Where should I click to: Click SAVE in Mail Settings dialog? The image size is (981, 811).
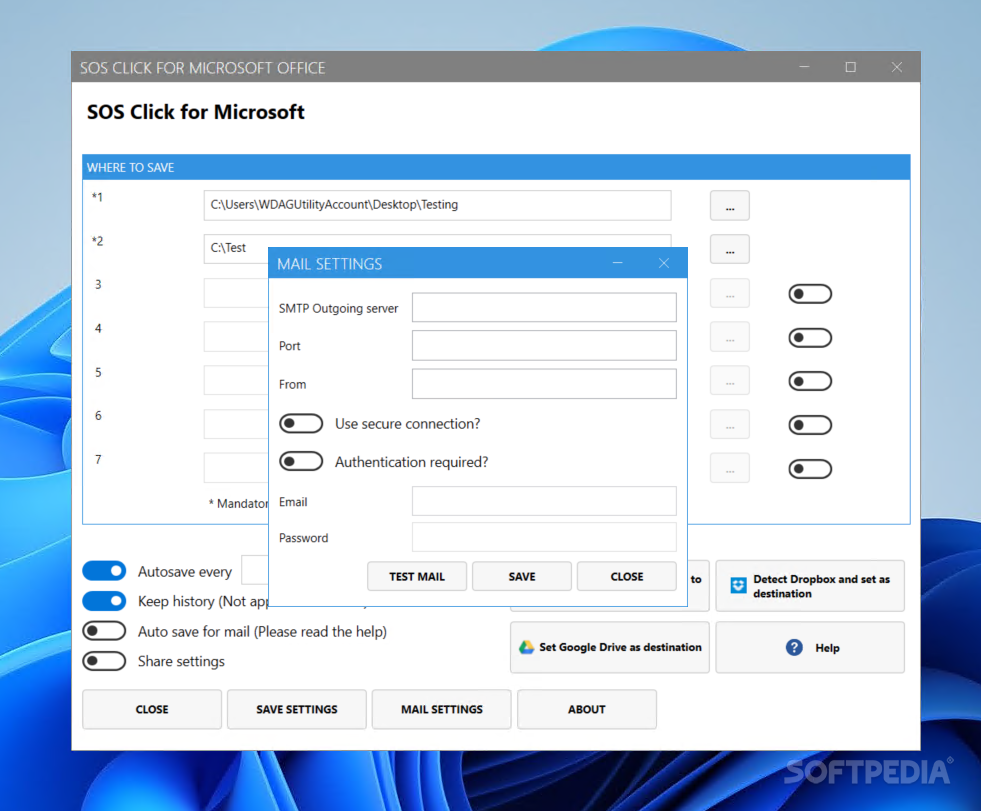522,576
